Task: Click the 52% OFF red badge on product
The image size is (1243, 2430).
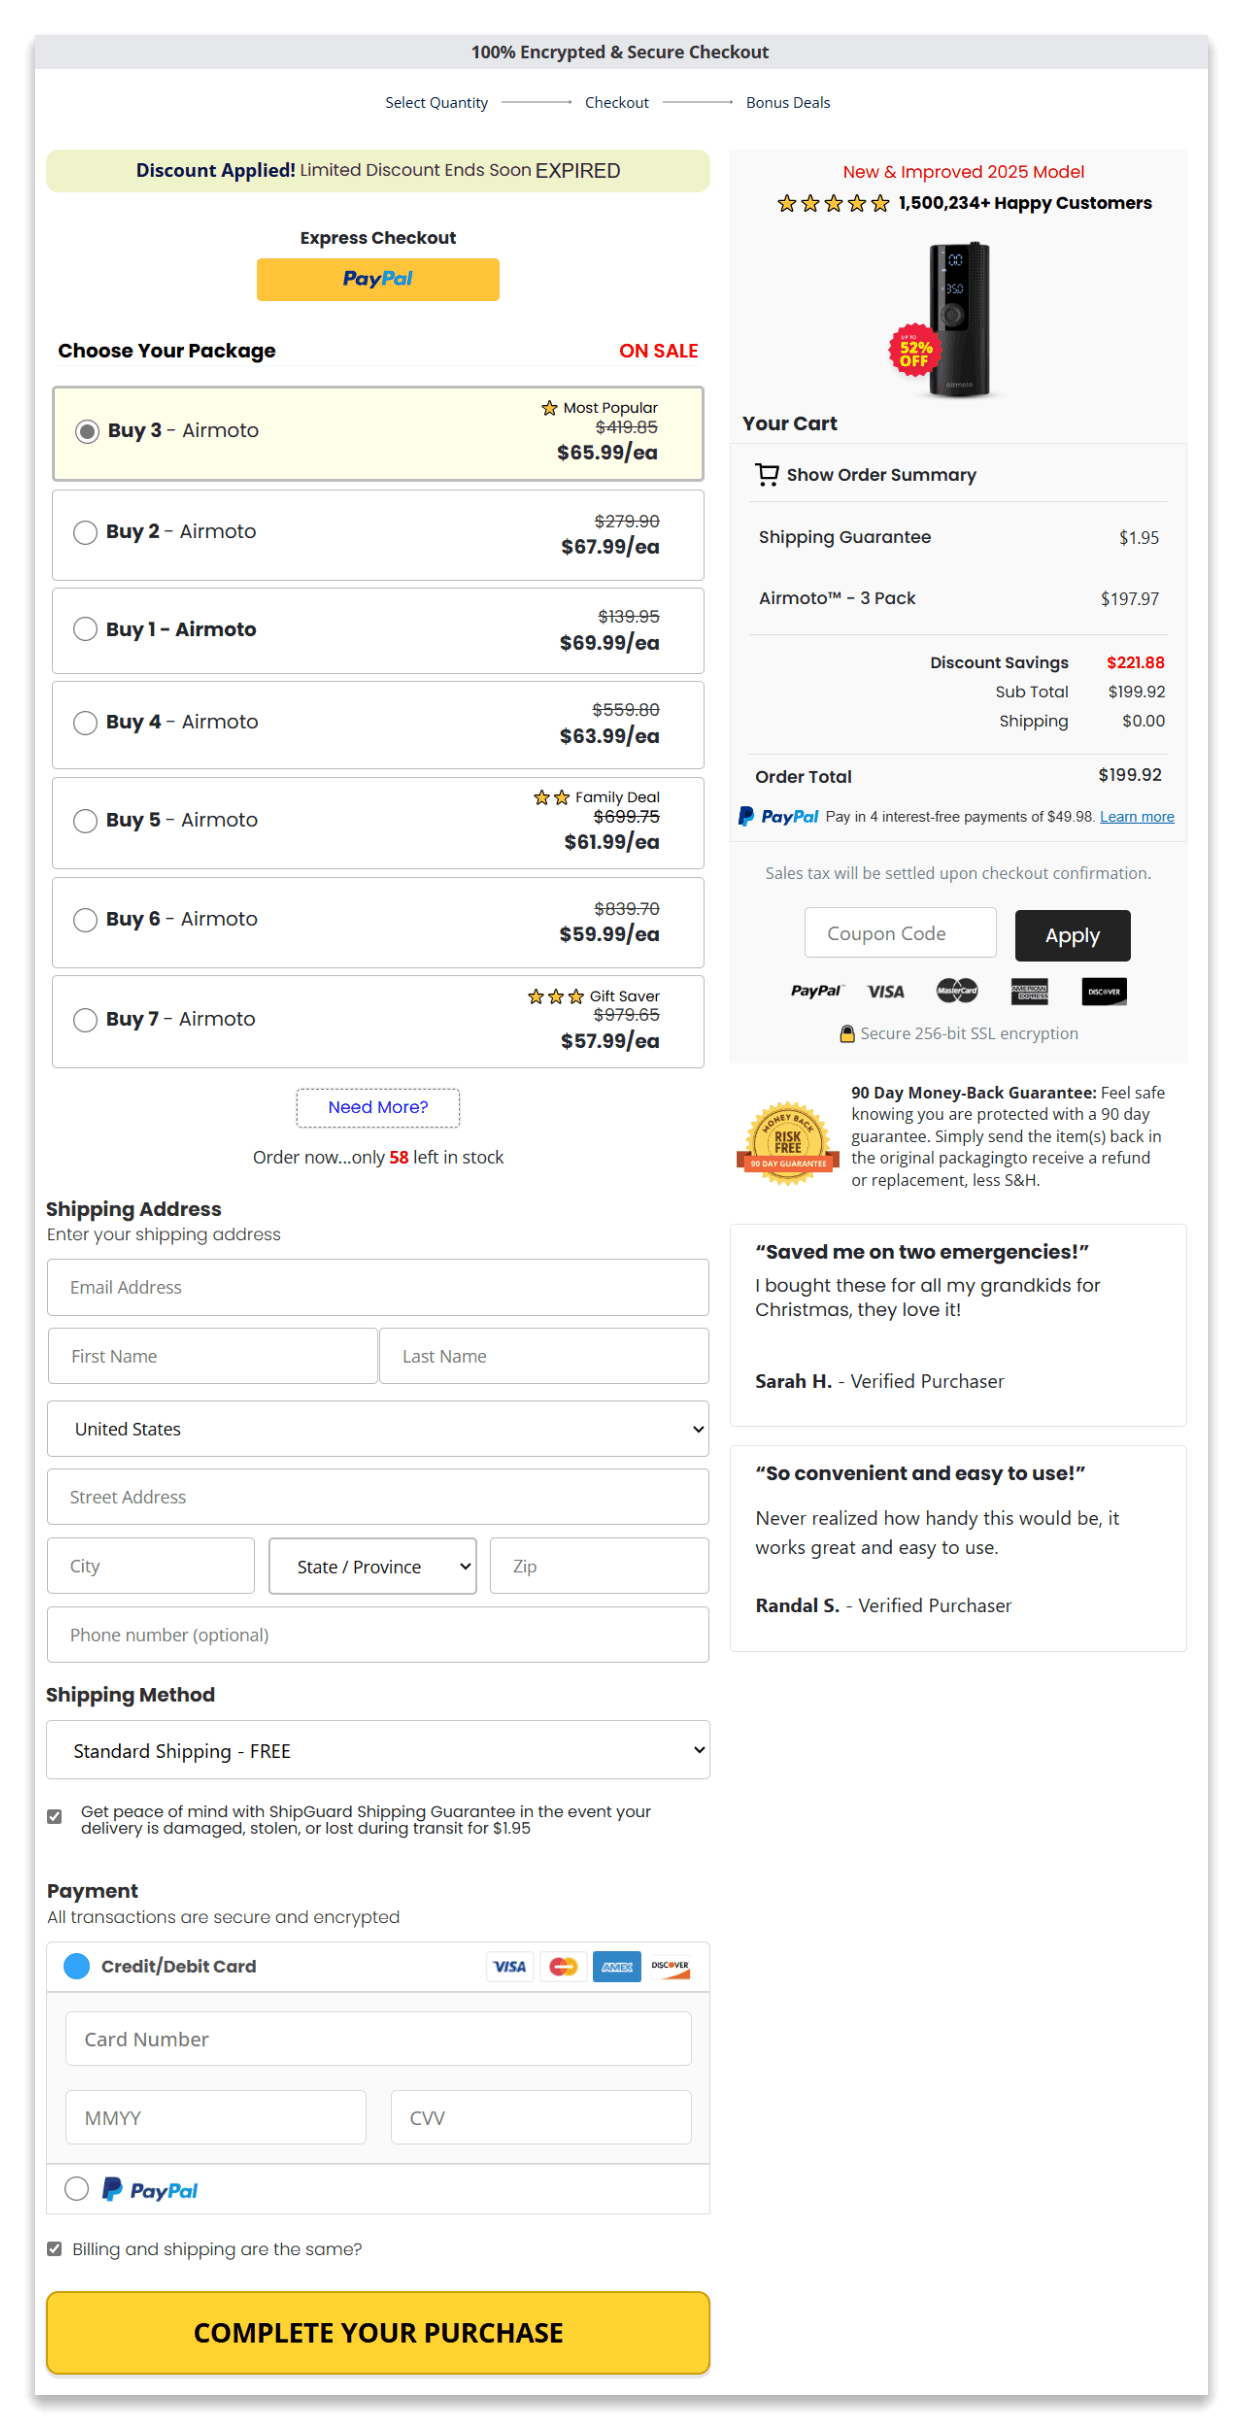Action: (913, 351)
